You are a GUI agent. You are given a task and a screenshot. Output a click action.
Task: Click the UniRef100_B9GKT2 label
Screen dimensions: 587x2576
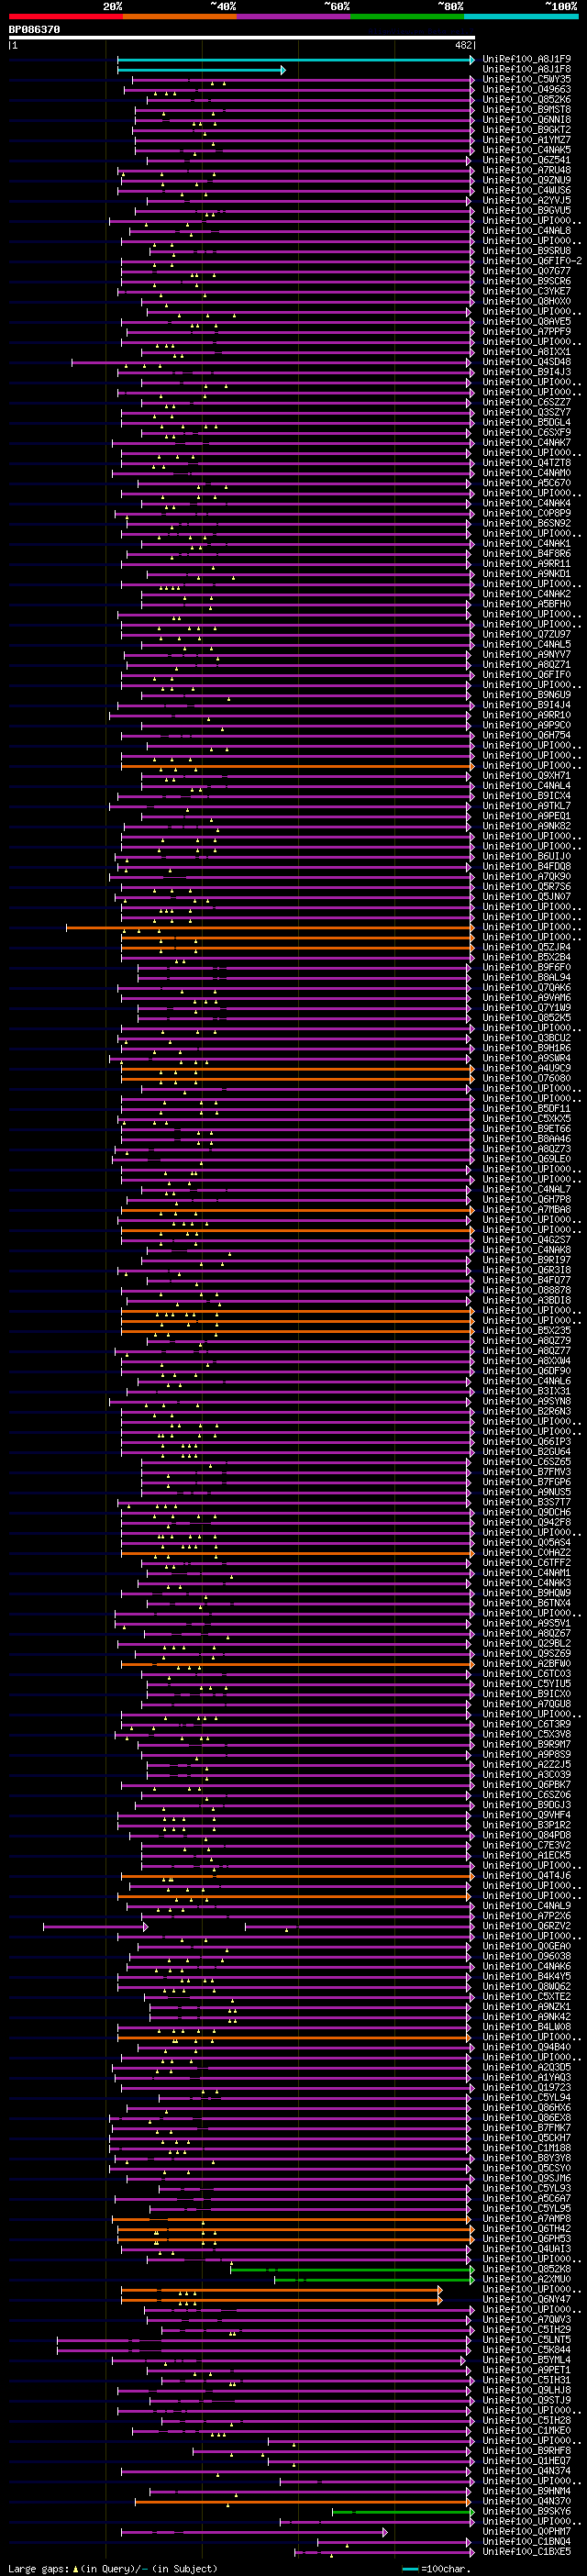click(x=526, y=129)
